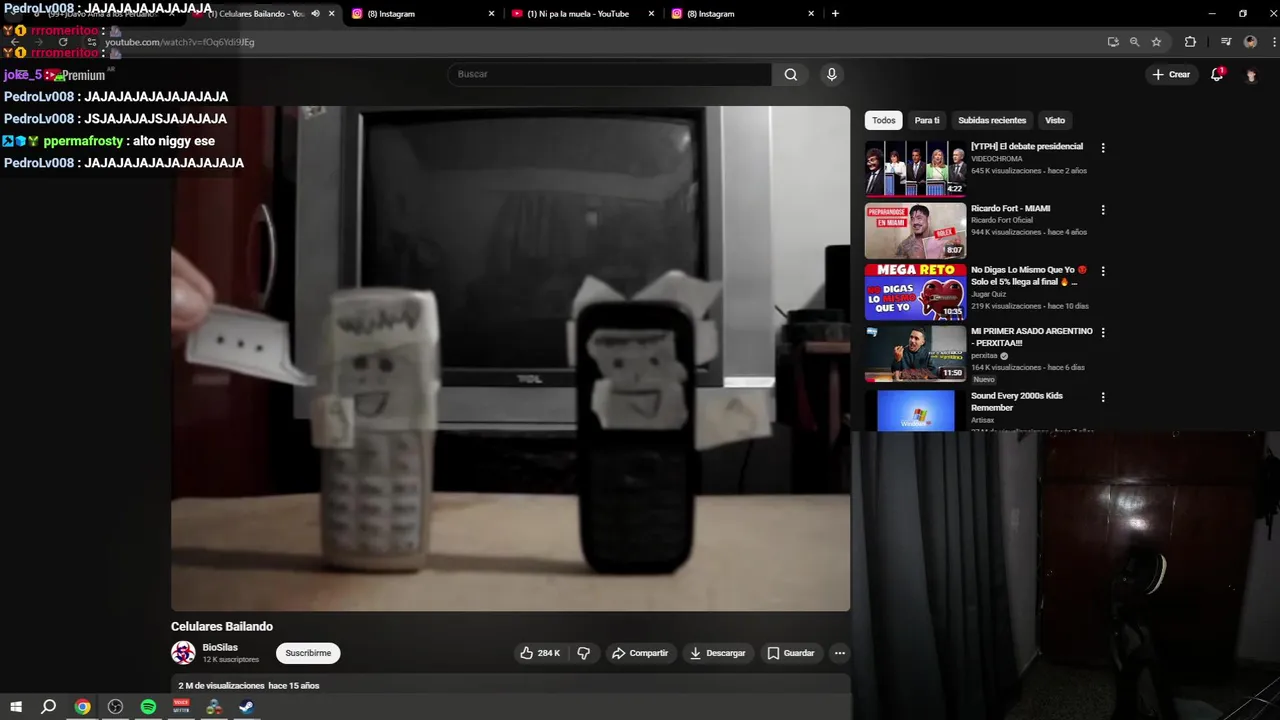The height and width of the screenshot is (720, 1280).
Task: Open Steam from the taskbar
Action: (x=246, y=707)
